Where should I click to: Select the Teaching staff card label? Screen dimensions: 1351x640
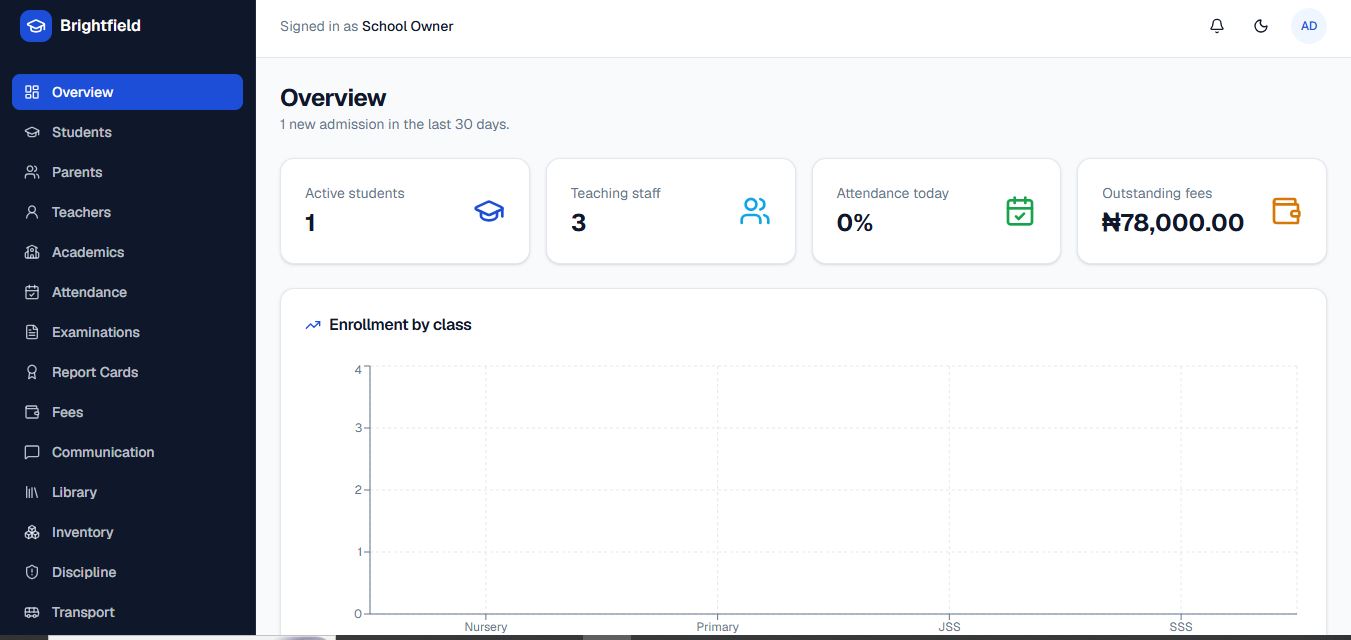(616, 193)
